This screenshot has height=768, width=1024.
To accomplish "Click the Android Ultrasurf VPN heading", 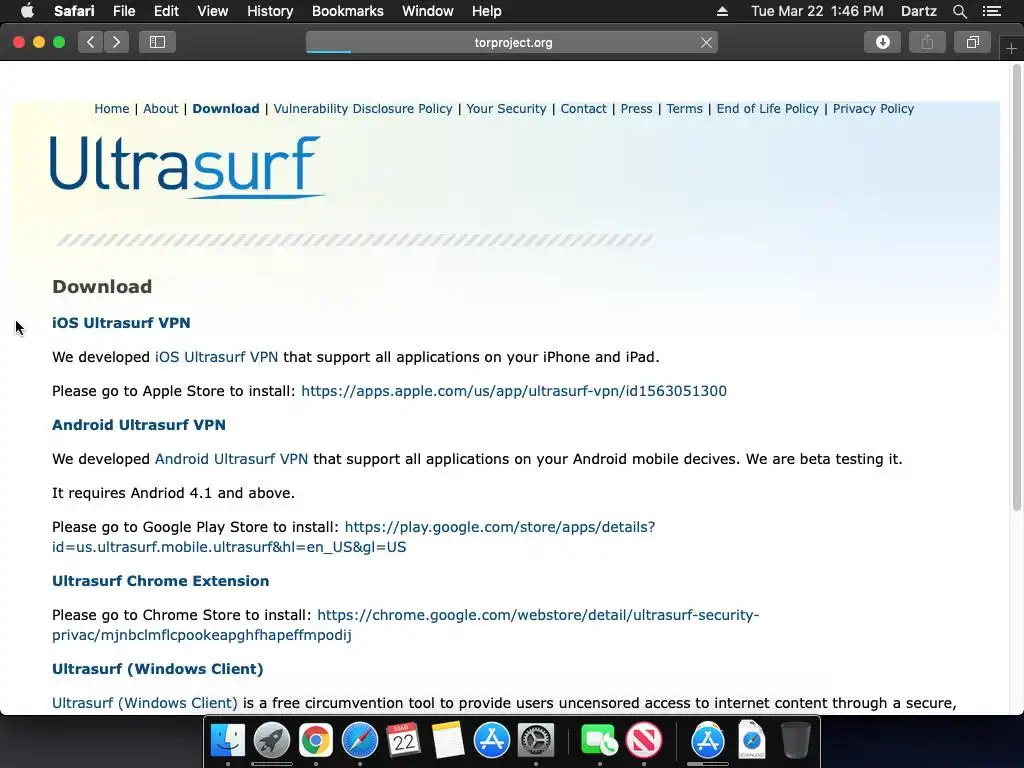I will [x=139, y=425].
